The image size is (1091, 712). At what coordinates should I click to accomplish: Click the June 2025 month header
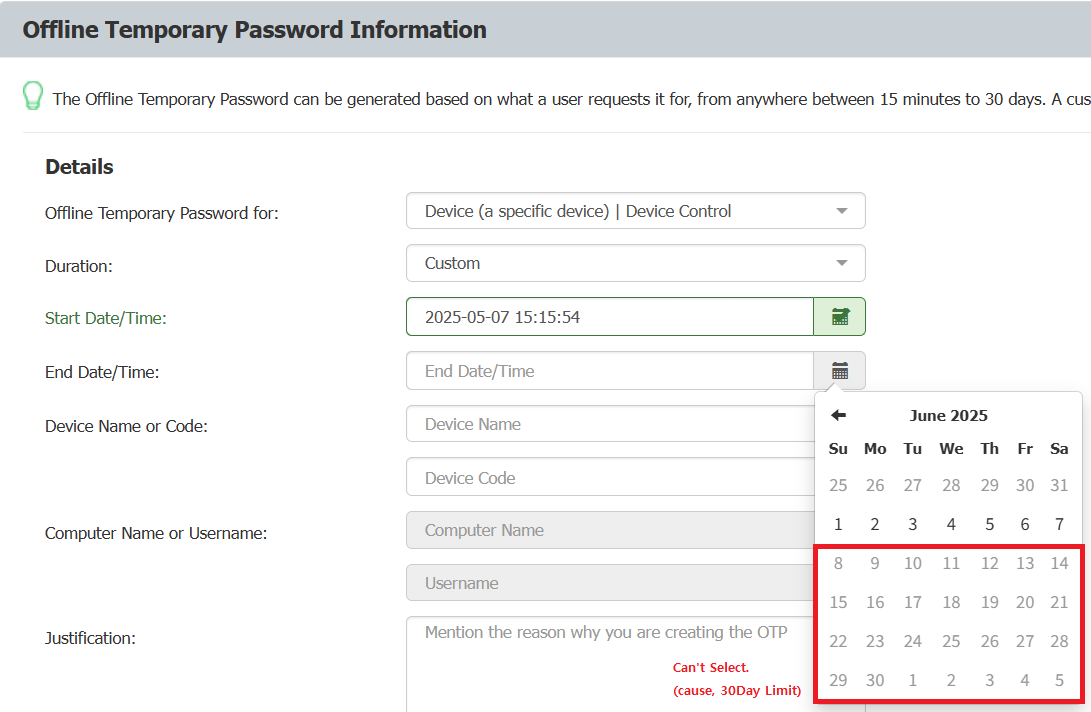(x=948, y=416)
